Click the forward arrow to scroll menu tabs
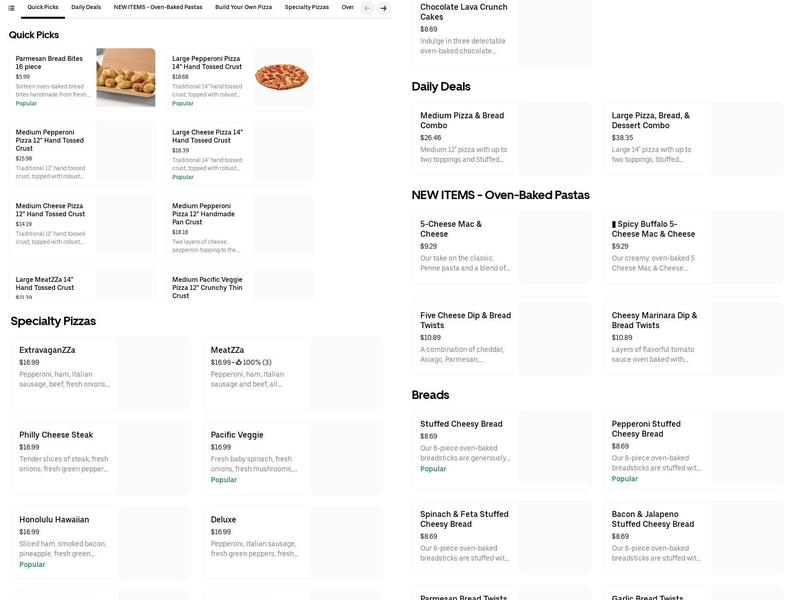800x600 pixels. click(x=383, y=7)
